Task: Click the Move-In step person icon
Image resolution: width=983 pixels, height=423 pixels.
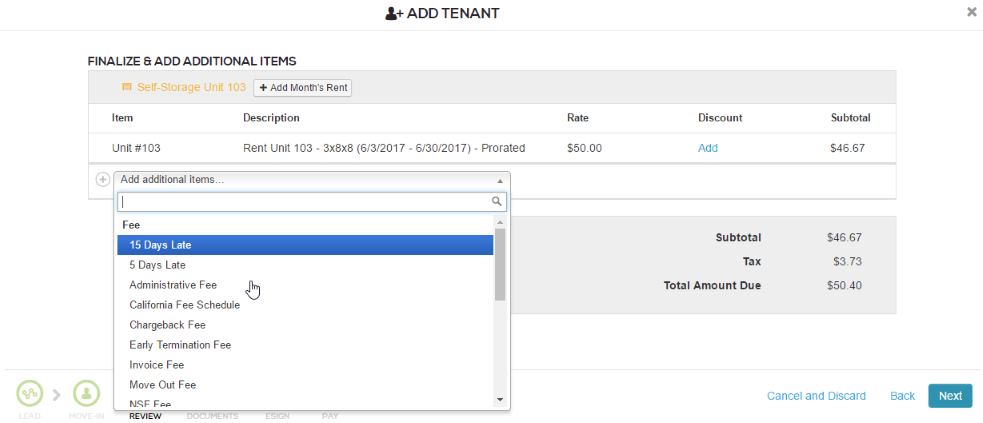Action: coord(87,393)
